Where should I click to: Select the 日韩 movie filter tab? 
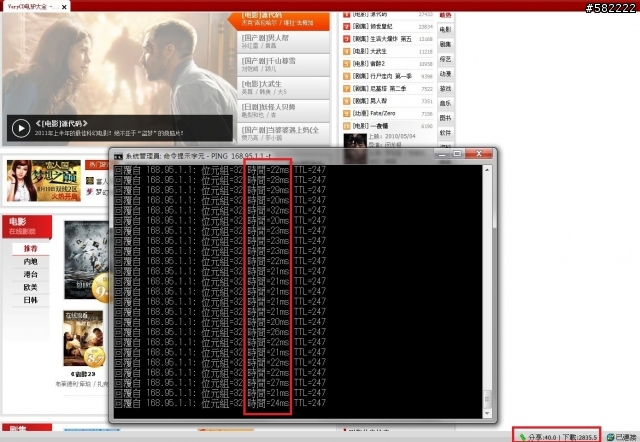31,301
